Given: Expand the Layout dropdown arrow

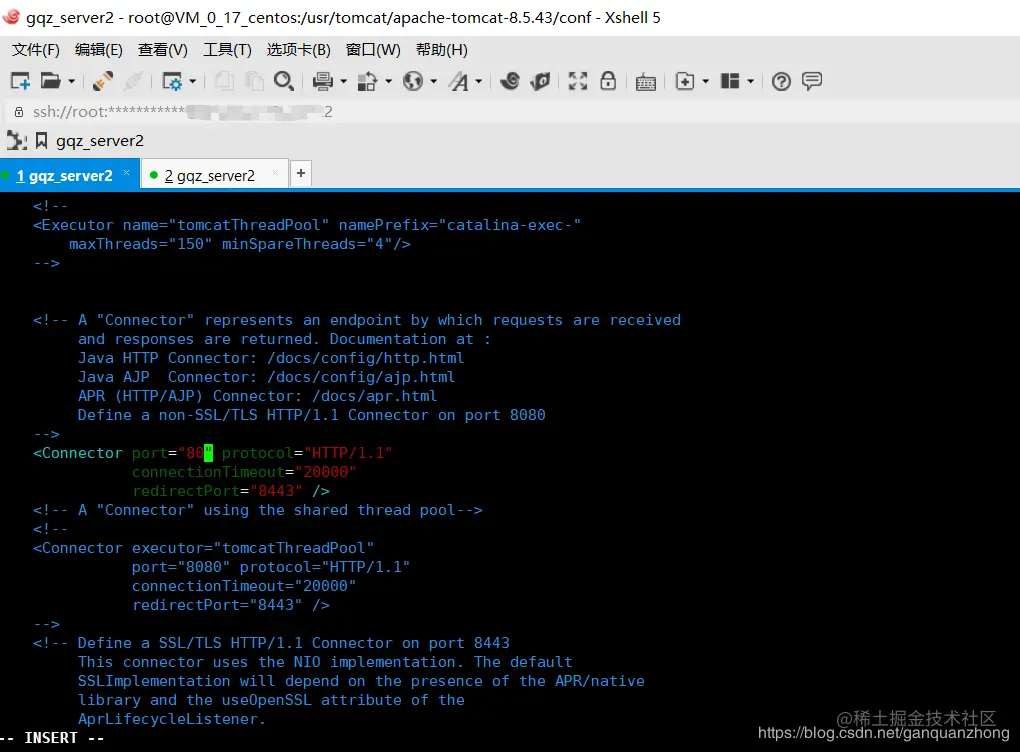Looking at the screenshot, I should click(x=750, y=81).
